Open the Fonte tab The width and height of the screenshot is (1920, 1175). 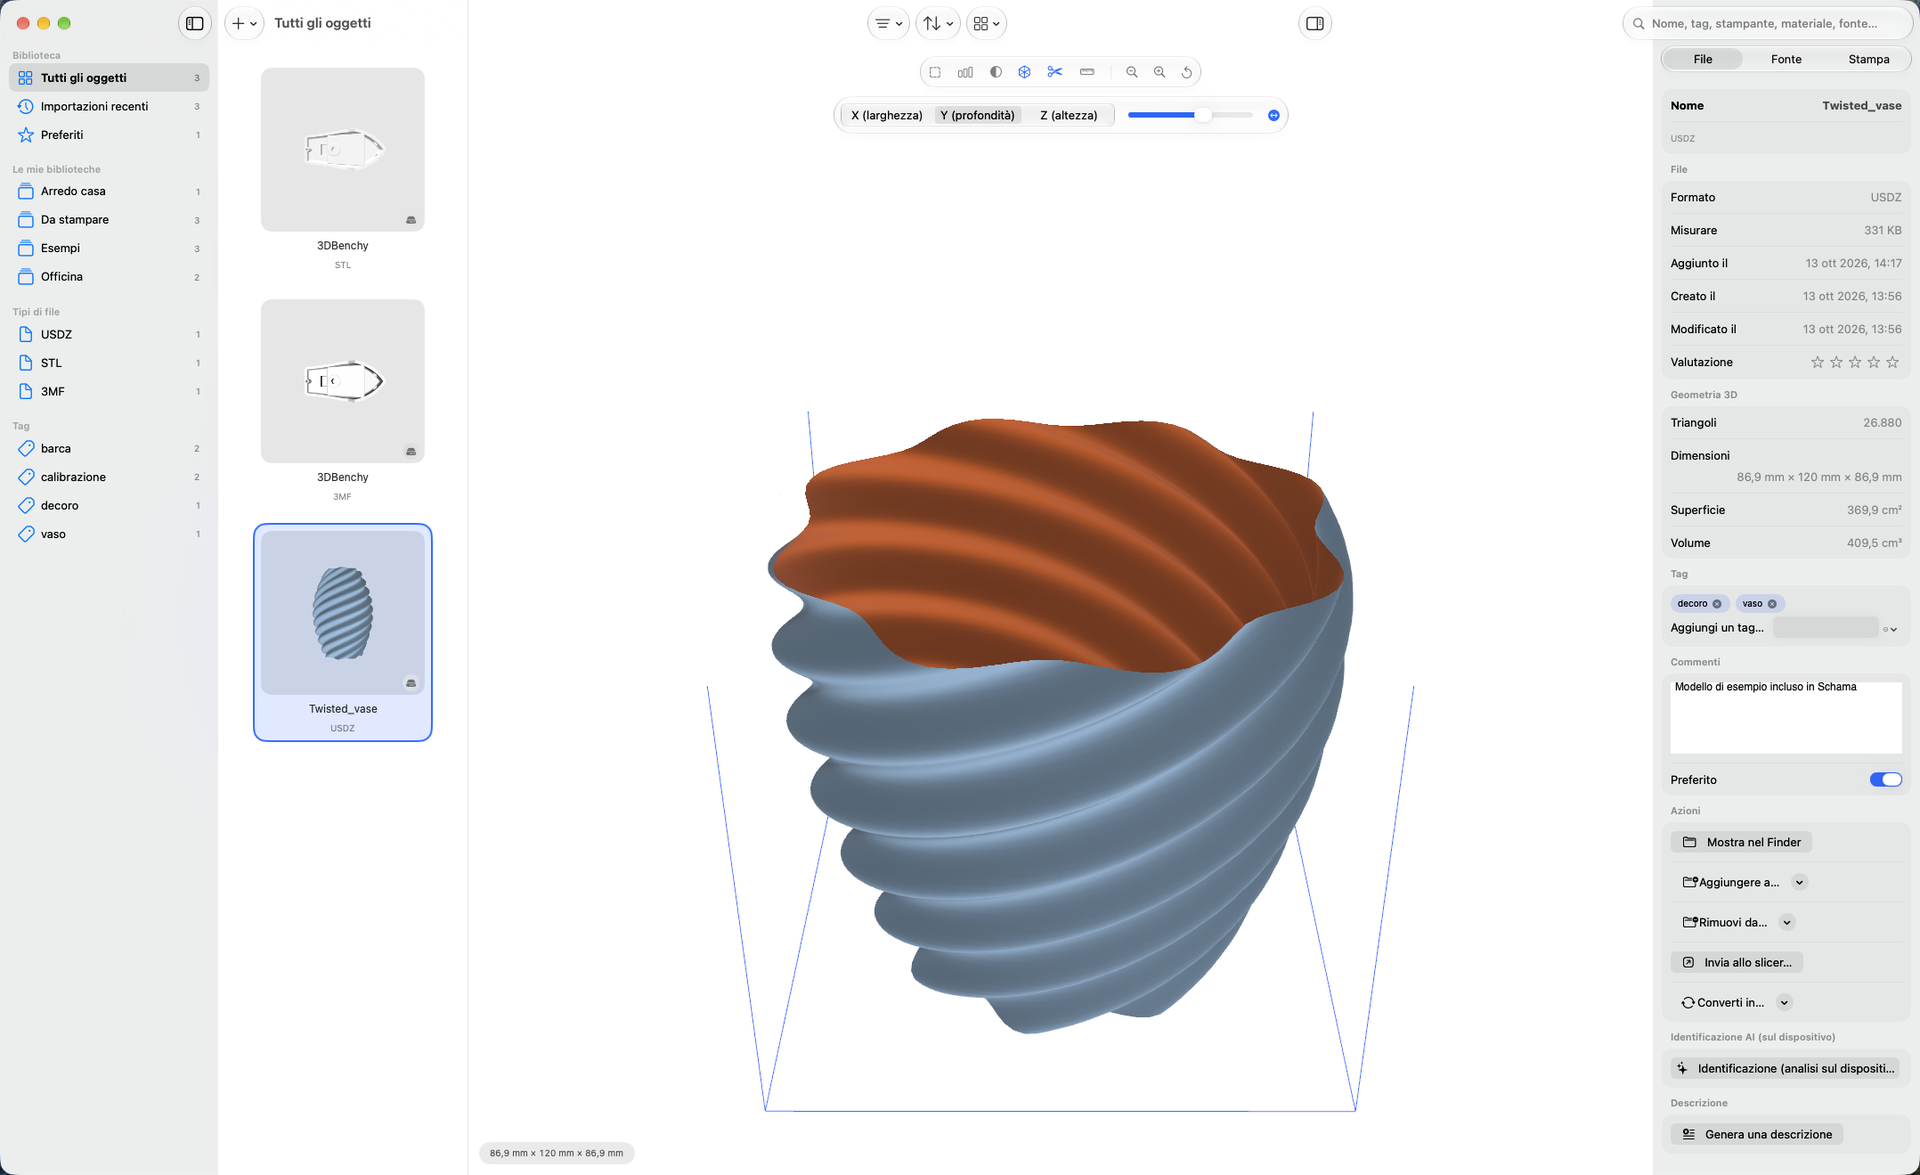pos(1785,59)
